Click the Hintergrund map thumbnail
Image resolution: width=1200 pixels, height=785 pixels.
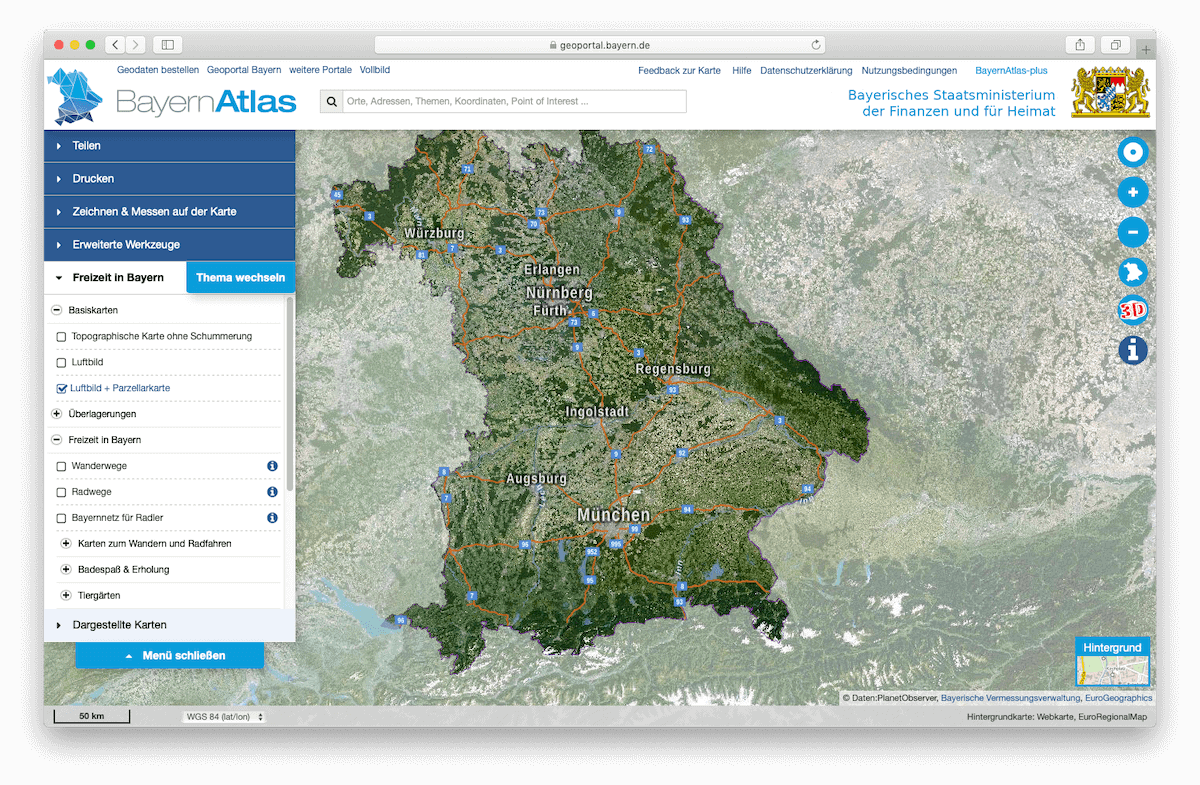click(x=1112, y=662)
